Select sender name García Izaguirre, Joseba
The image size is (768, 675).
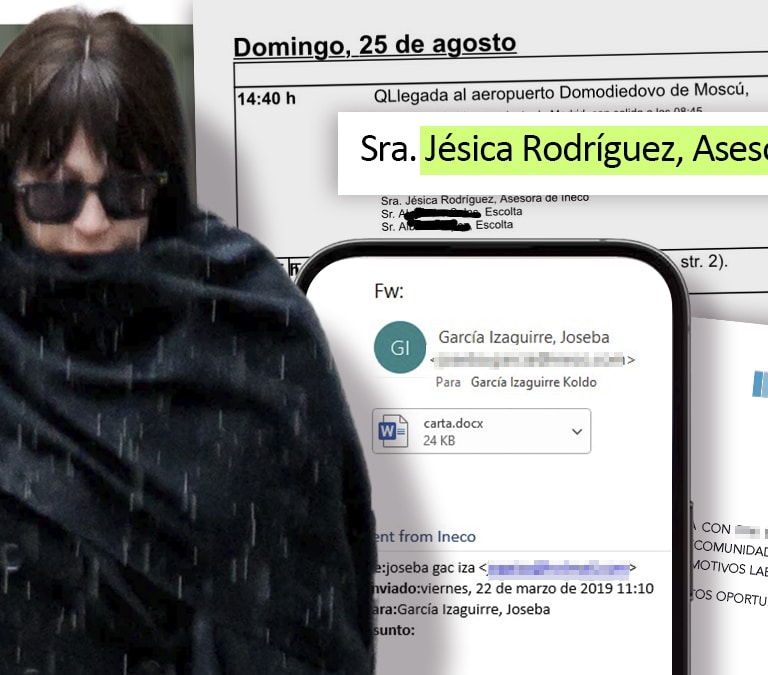(523, 337)
